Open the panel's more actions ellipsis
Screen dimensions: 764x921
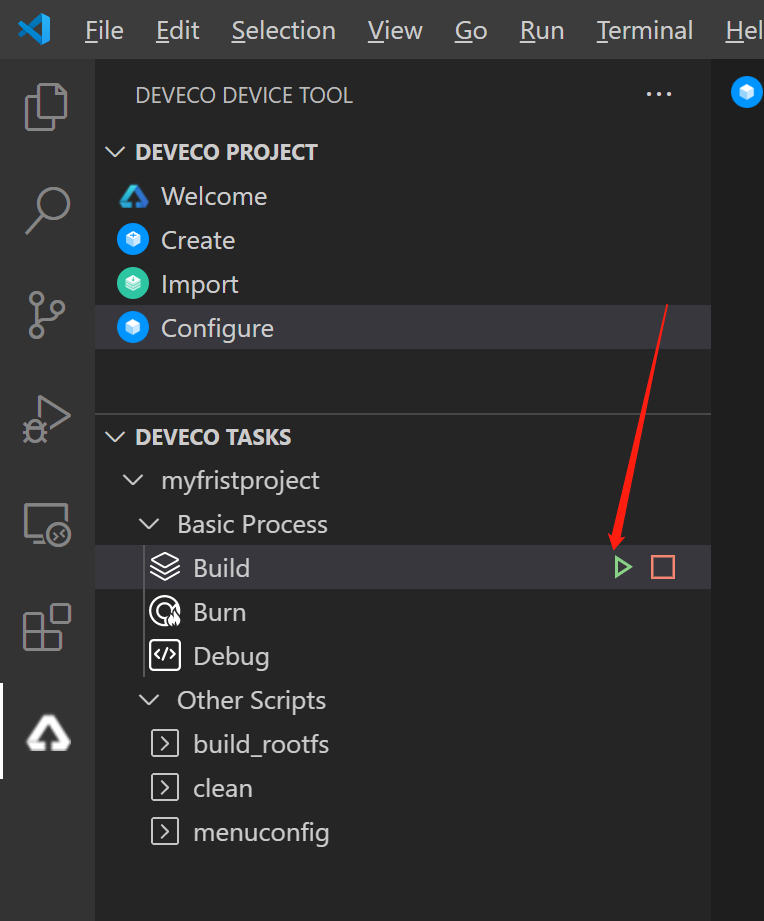pos(659,95)
